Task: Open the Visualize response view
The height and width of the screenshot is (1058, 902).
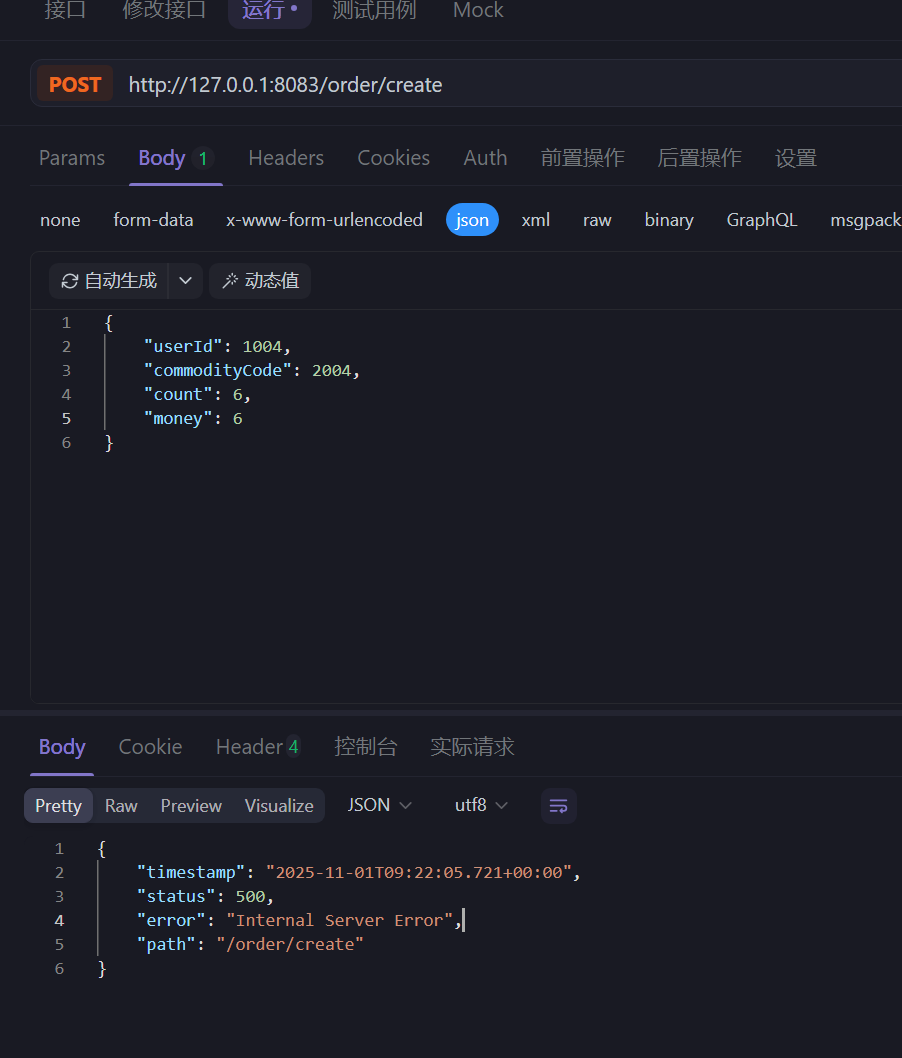Action: [278, 805]
